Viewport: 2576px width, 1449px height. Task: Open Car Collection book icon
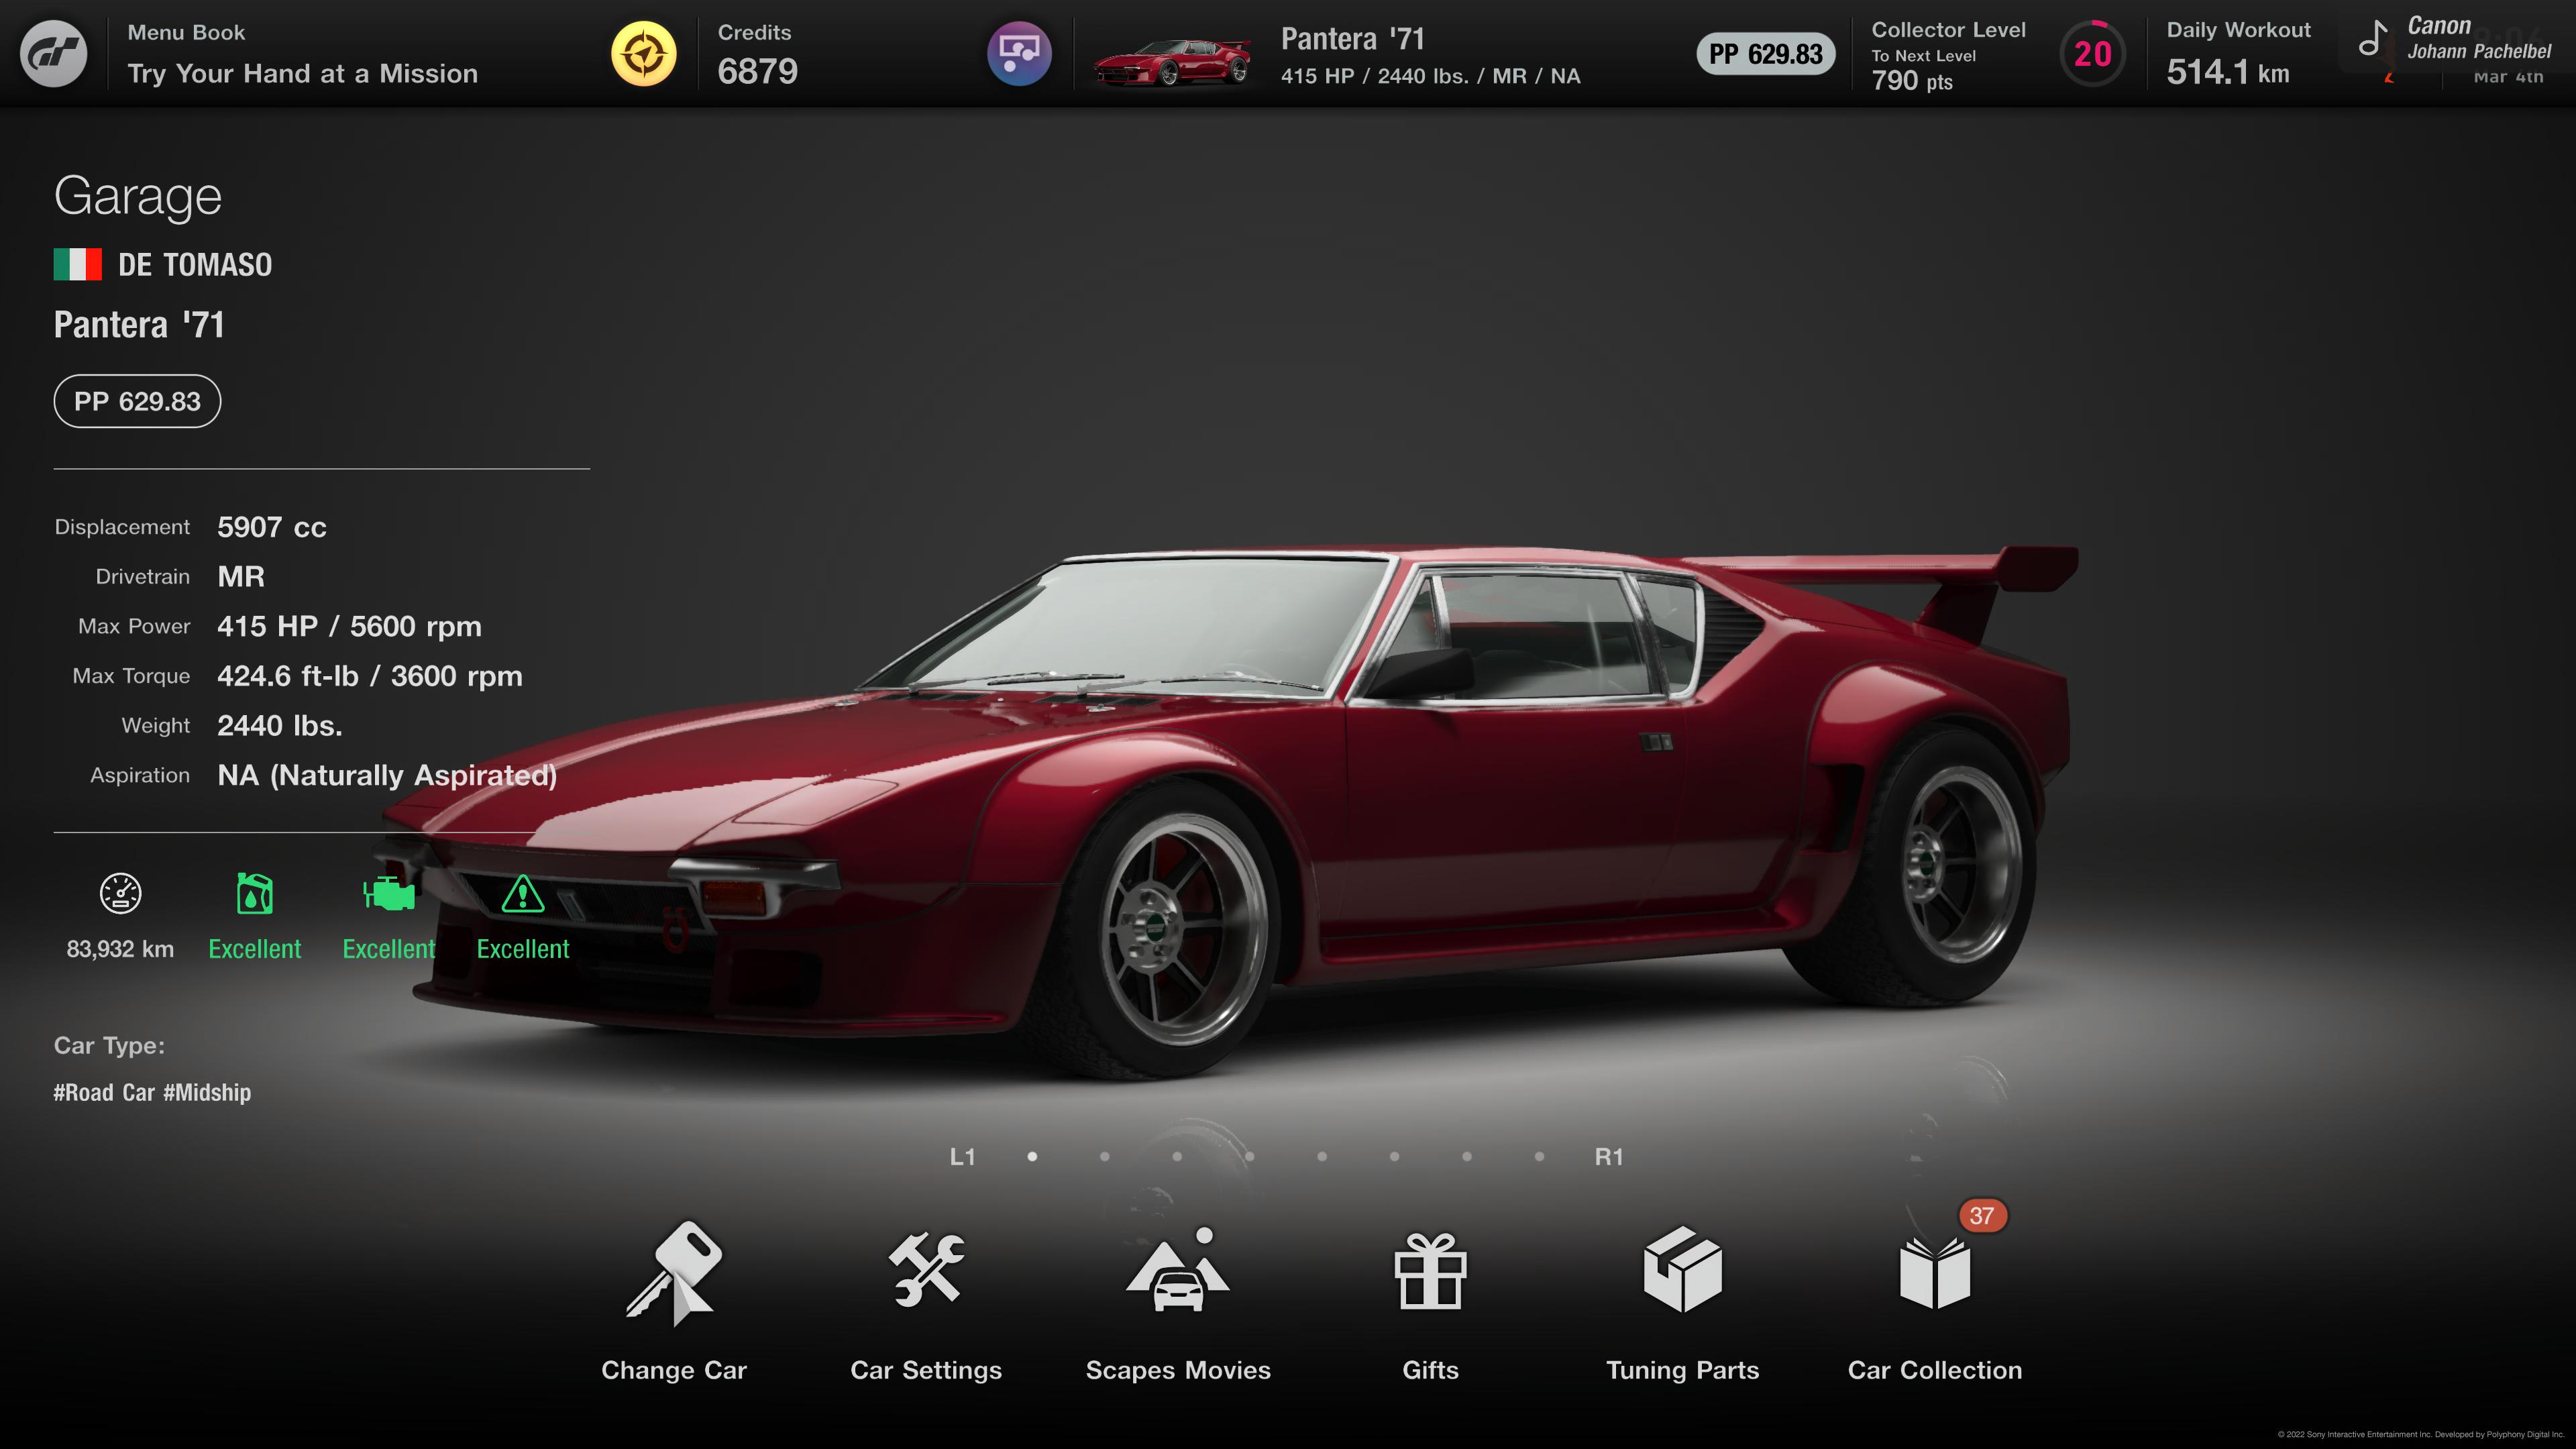(x=1934, y=1273)
